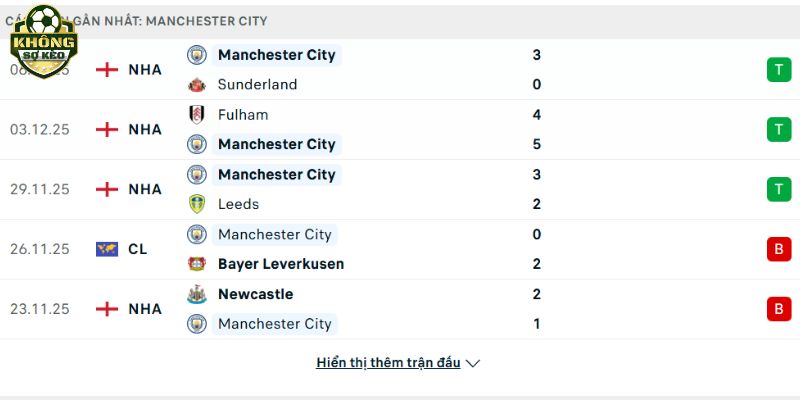The height and width of the screenshot is (400, 800).
Task: Open the Fulham team name link
Action: (243, 115)
